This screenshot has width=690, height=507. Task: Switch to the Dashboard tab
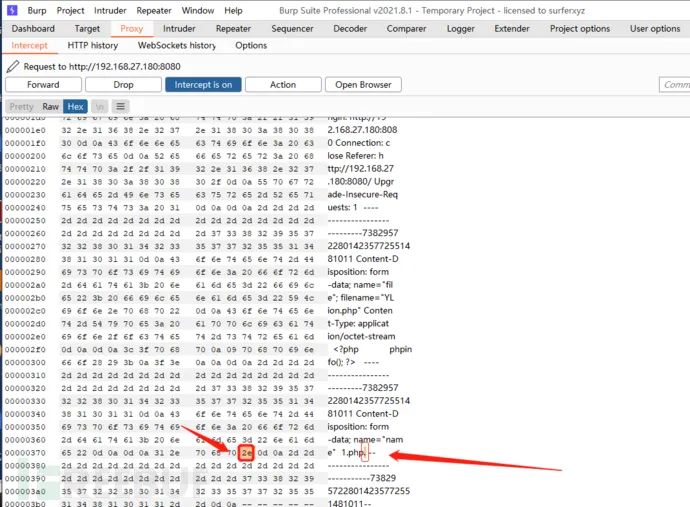tap(33, 29)
